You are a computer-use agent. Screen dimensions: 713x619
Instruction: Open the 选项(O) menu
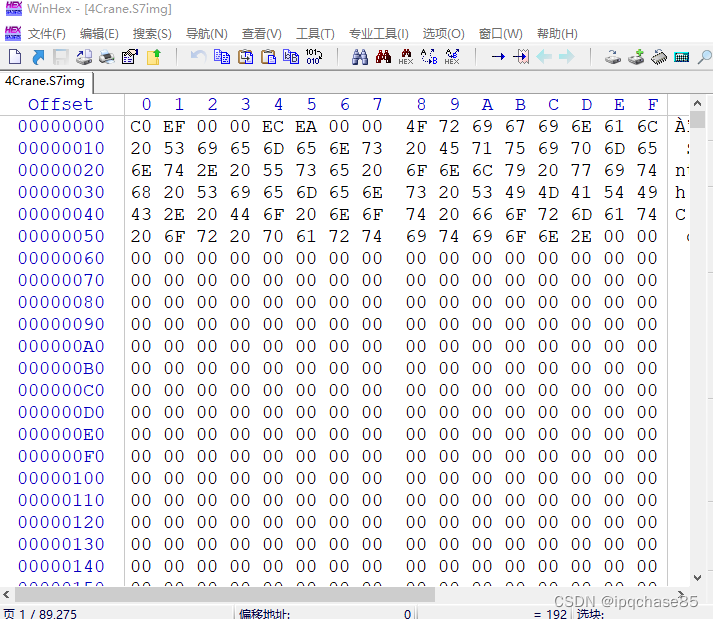[443, 34]
